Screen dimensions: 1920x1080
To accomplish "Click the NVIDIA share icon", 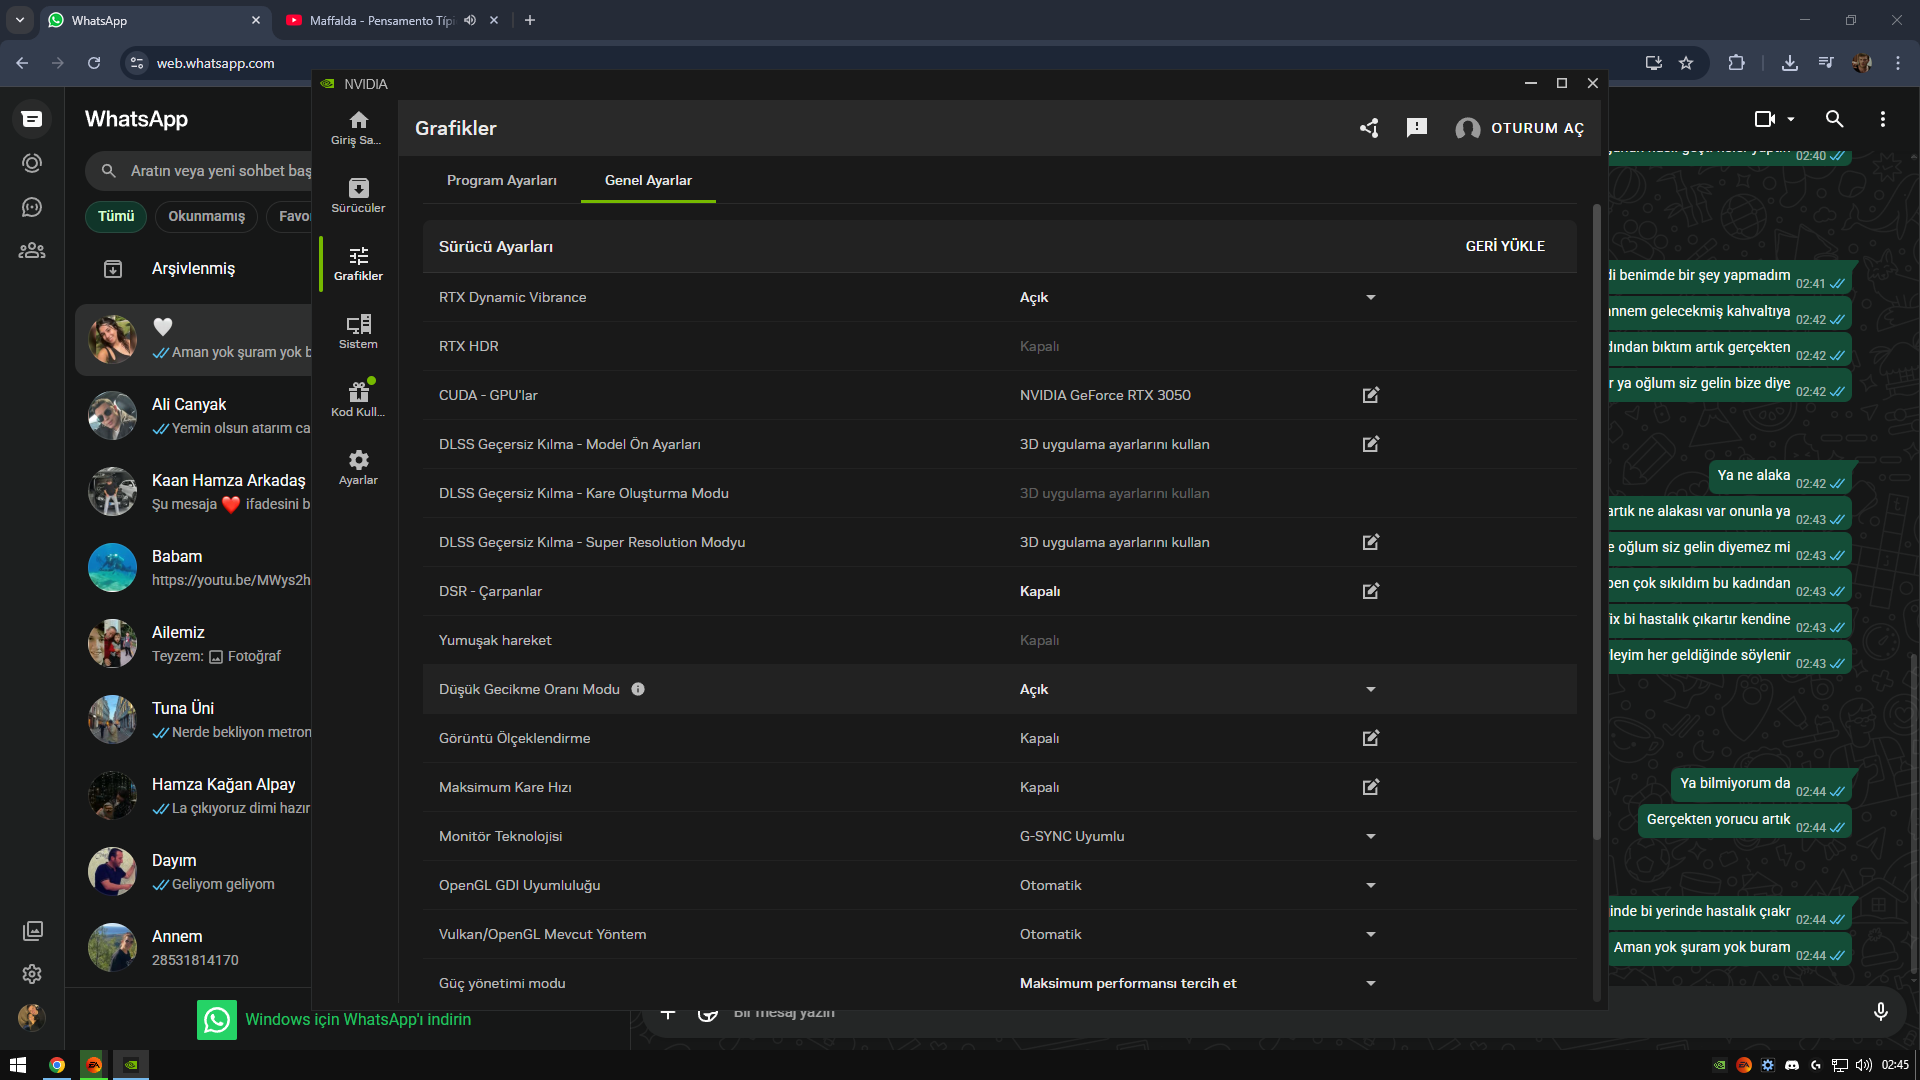I will (1369, 128).
